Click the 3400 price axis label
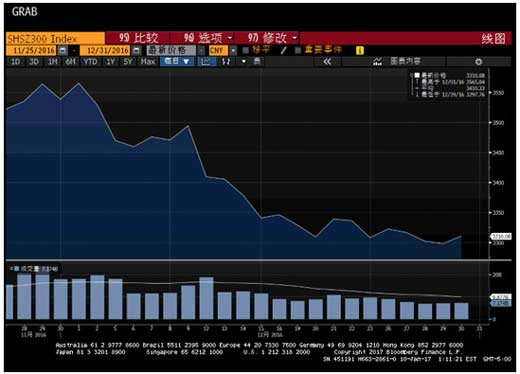Image resolution: width=520 pixels, height=374 pixels. coord(498,182)
